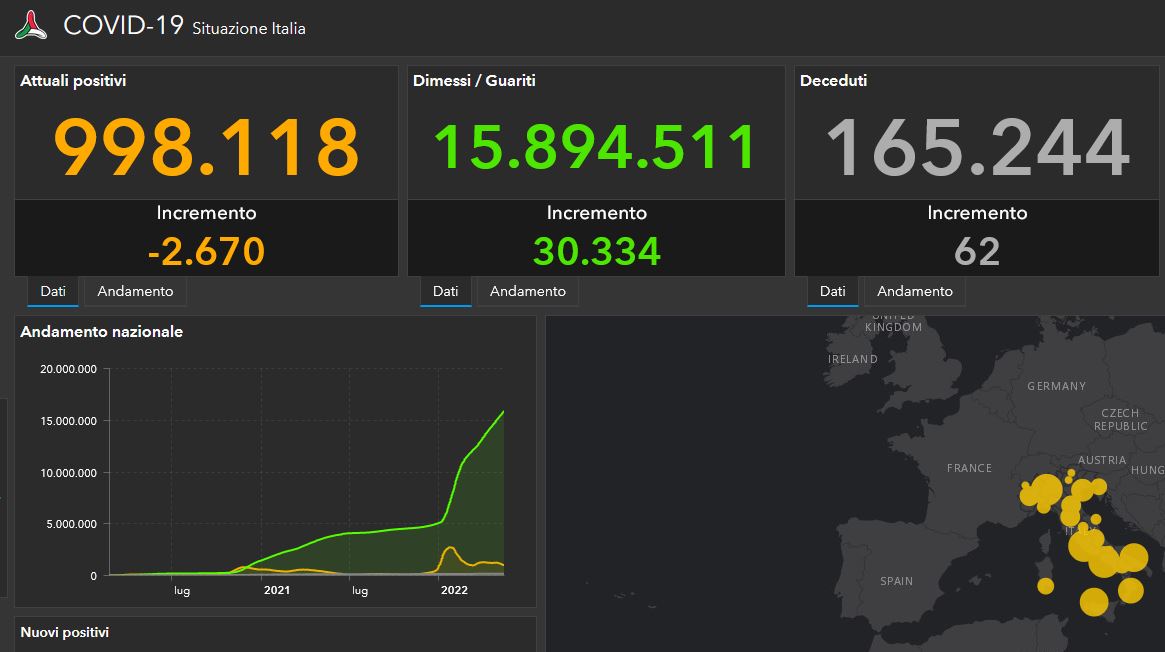Click the 30.334 increment value

597,252
